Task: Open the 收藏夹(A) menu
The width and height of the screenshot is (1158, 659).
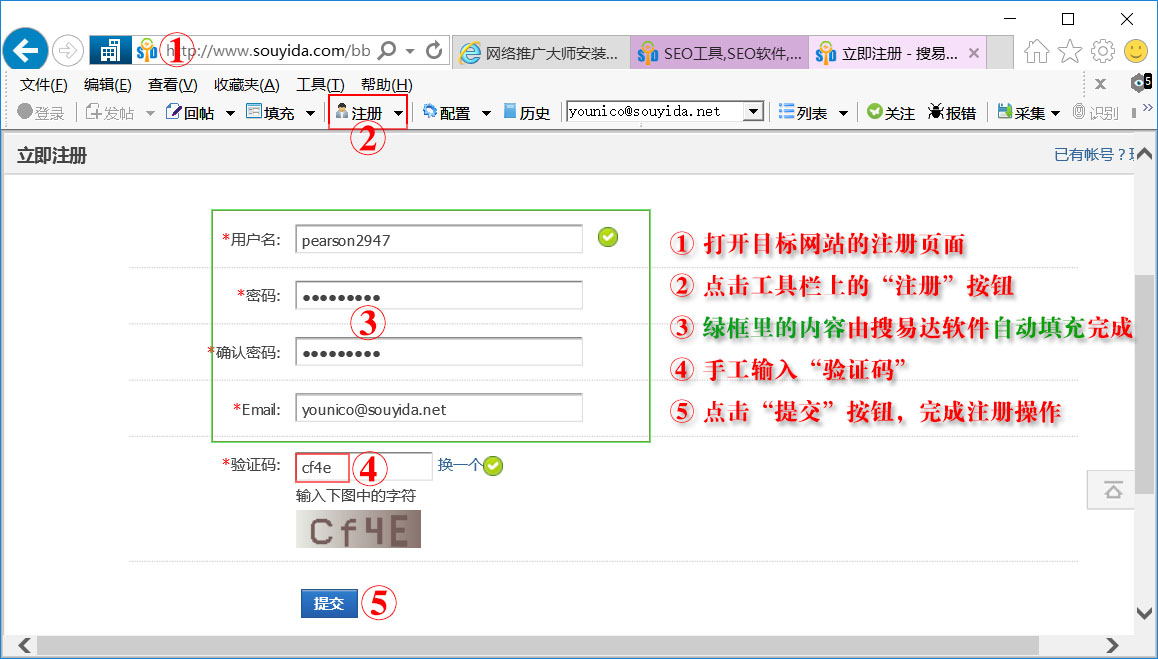Action: tap(247, 85)
